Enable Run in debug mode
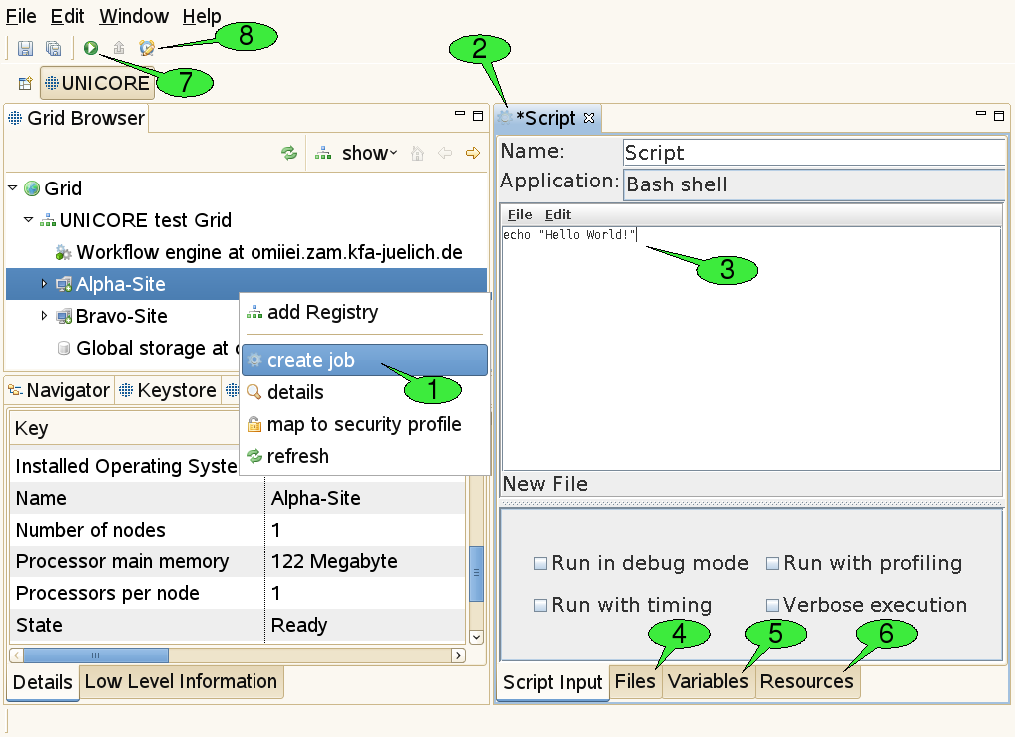Image resolution: width=1016 pixels, height=738 pixels. [x=540, y=564]
